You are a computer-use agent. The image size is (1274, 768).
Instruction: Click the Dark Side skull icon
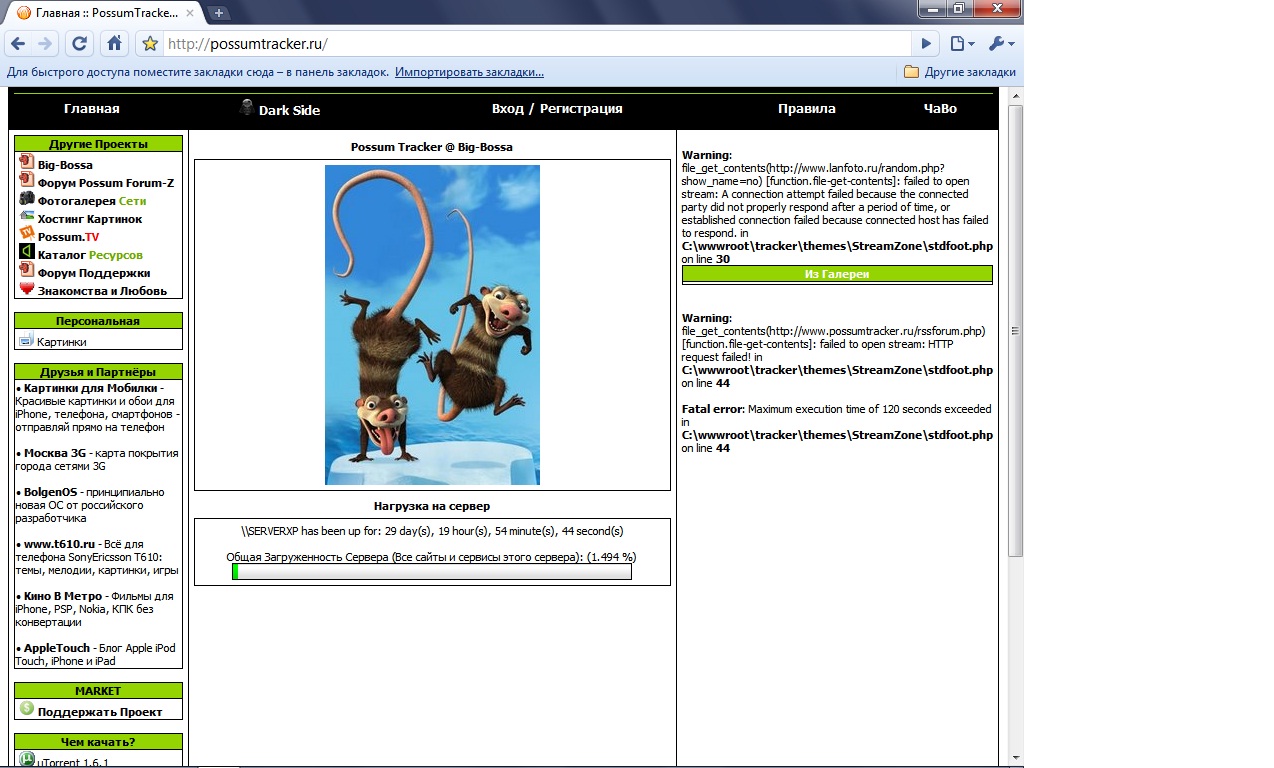tap(247, 107)
